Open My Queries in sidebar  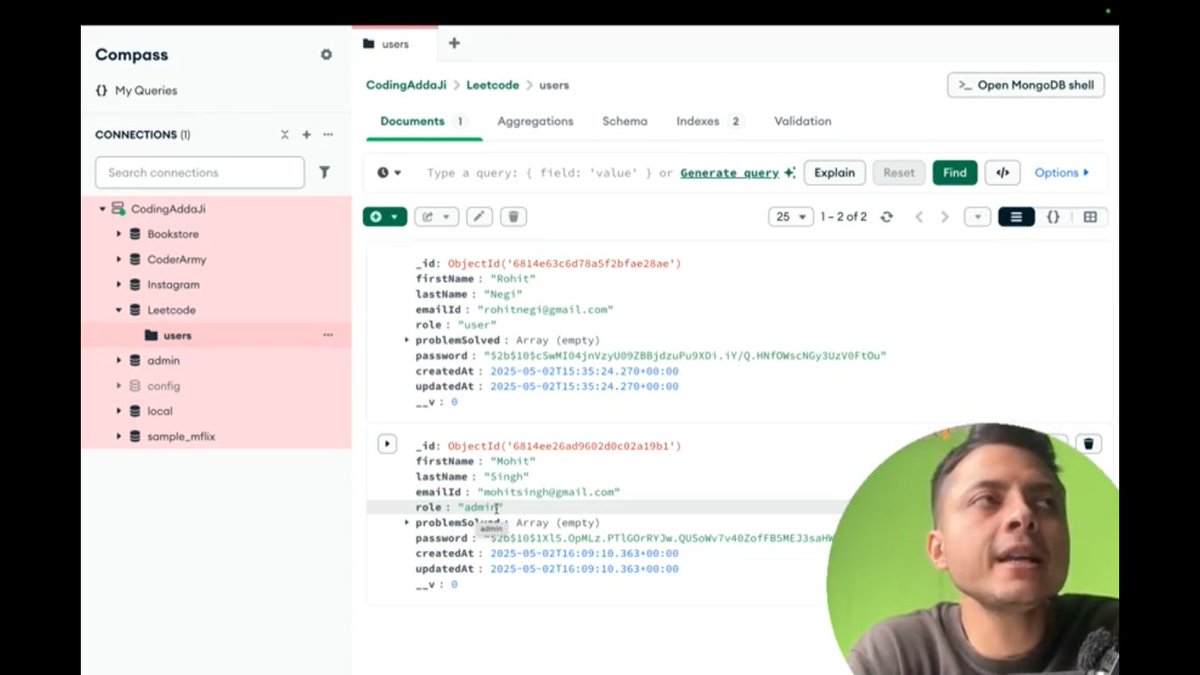point(136,90)
